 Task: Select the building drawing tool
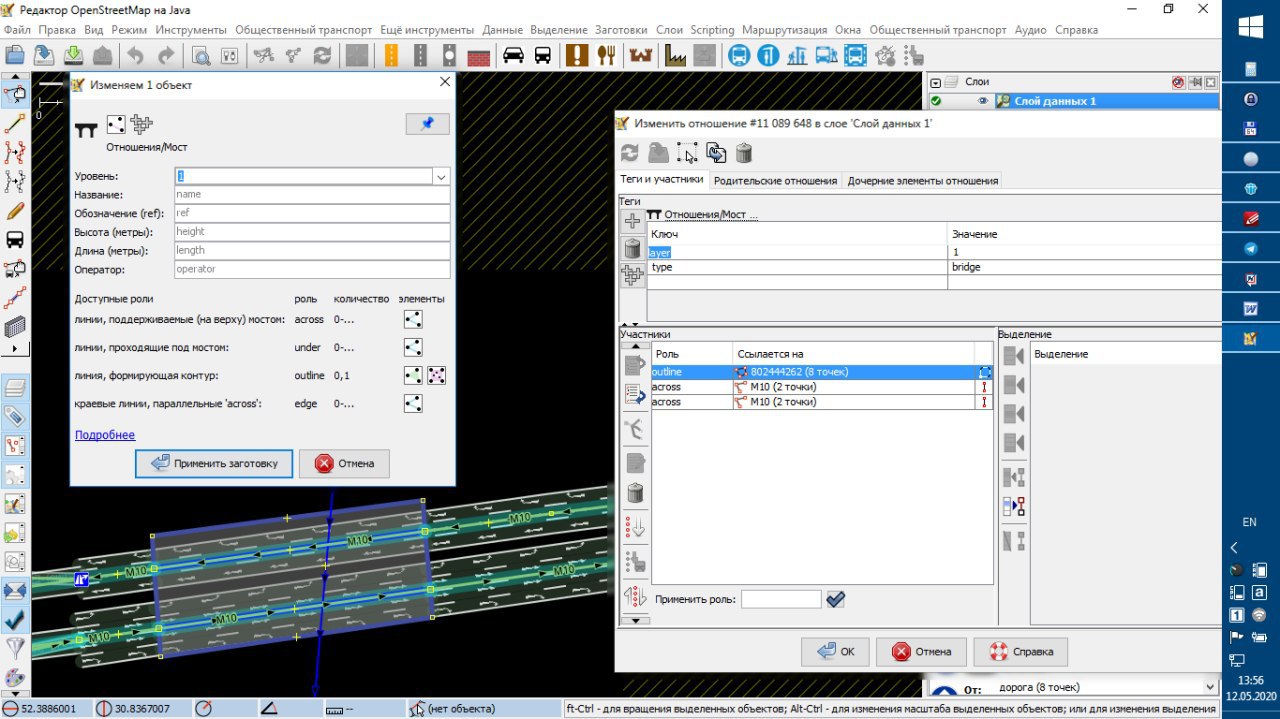click(x=15, y=326)
